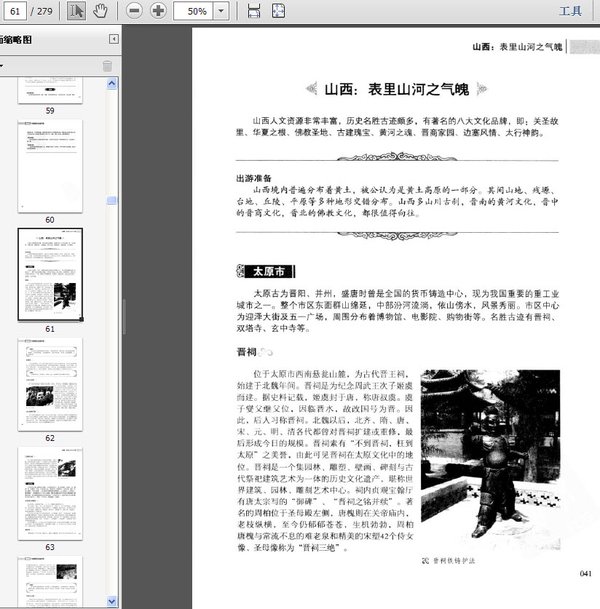Screen dimensions: 600x609
Task: Click the page title 山西：表里山河之气魄
Action: [x=397, y=89]
